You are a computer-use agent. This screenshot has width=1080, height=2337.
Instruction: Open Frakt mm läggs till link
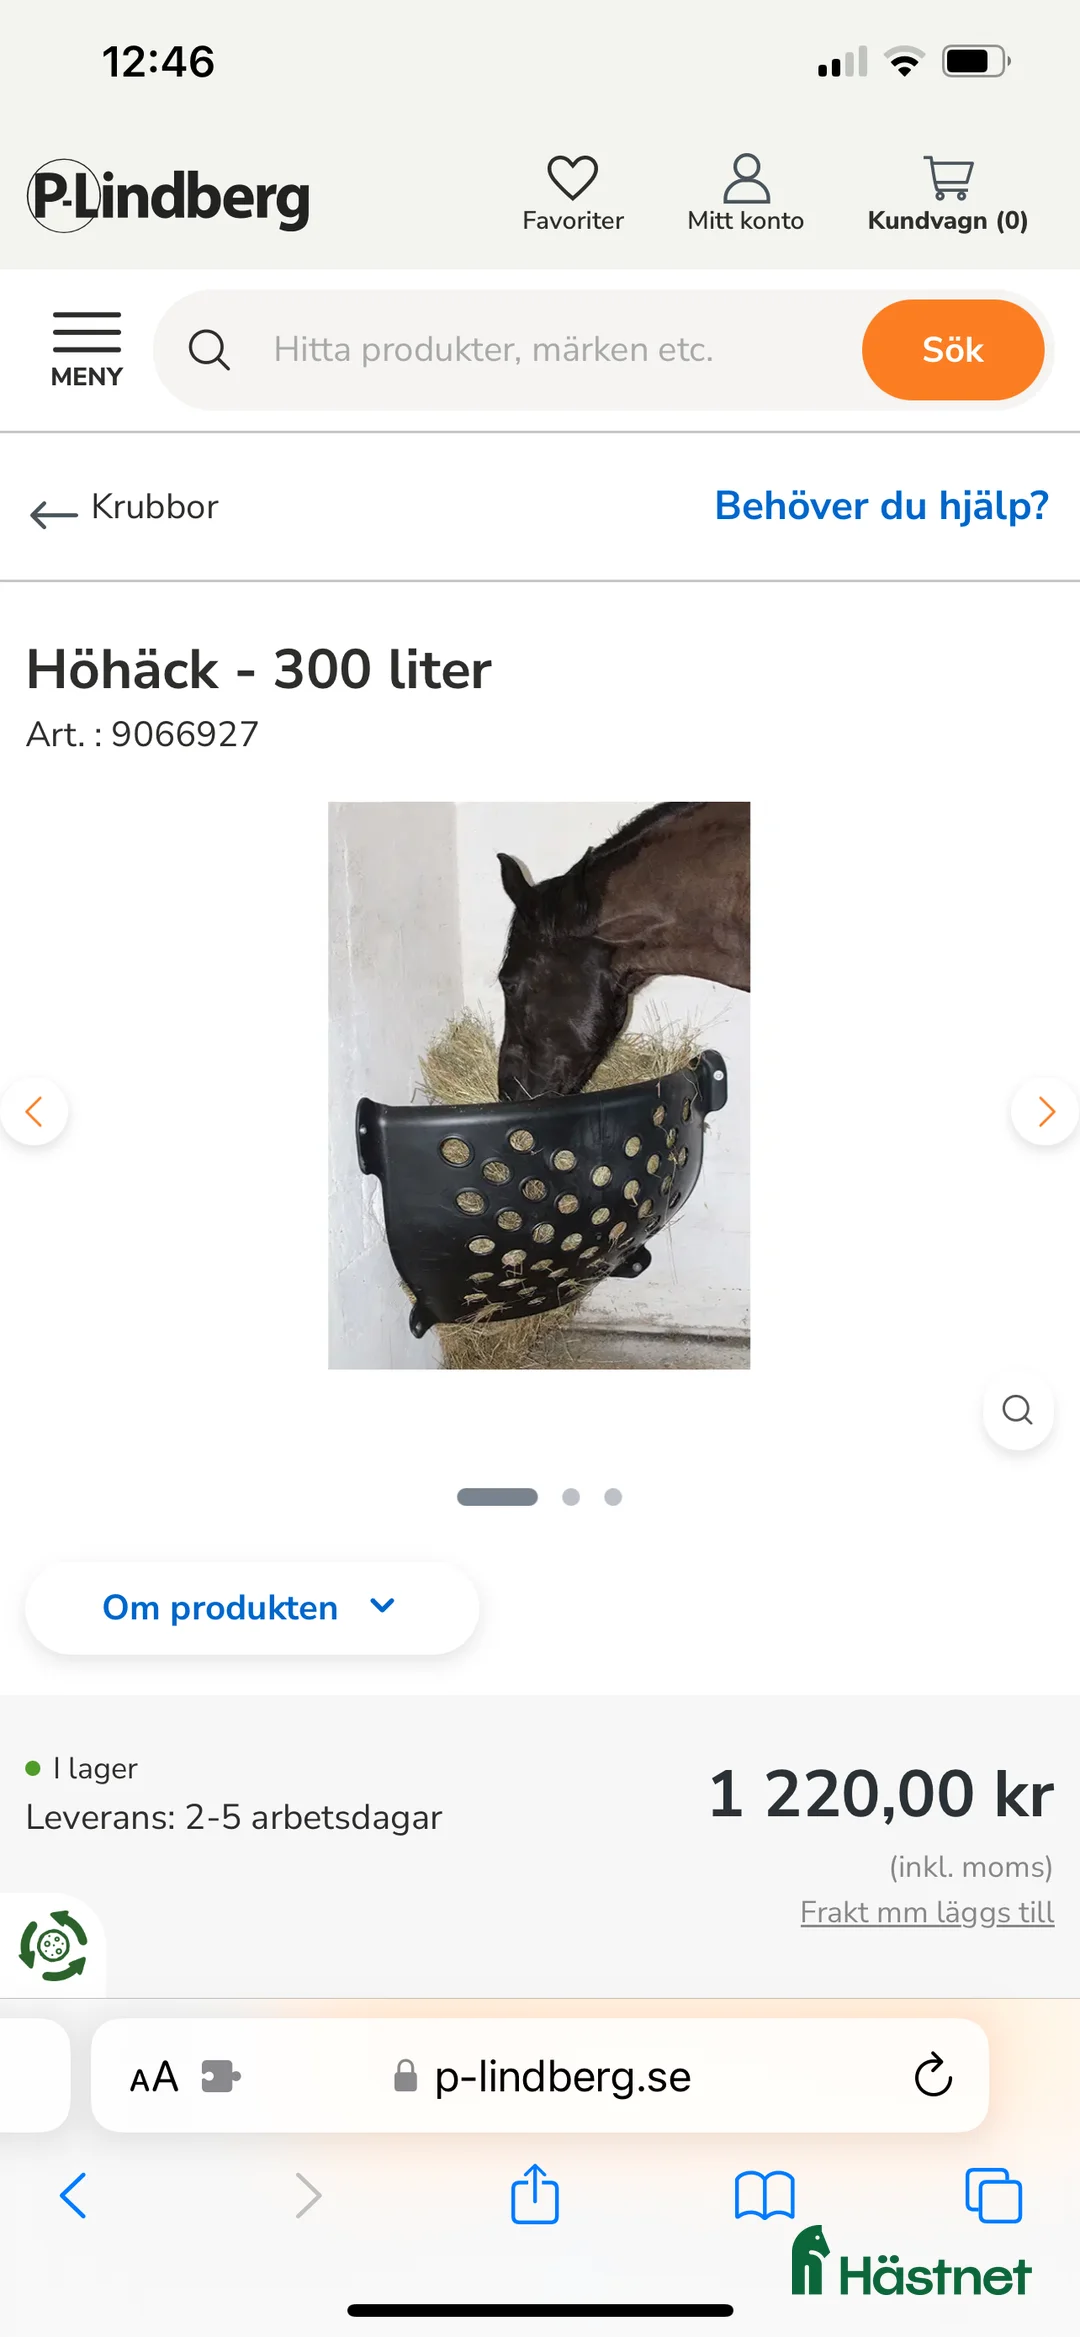pos(927,1912)
